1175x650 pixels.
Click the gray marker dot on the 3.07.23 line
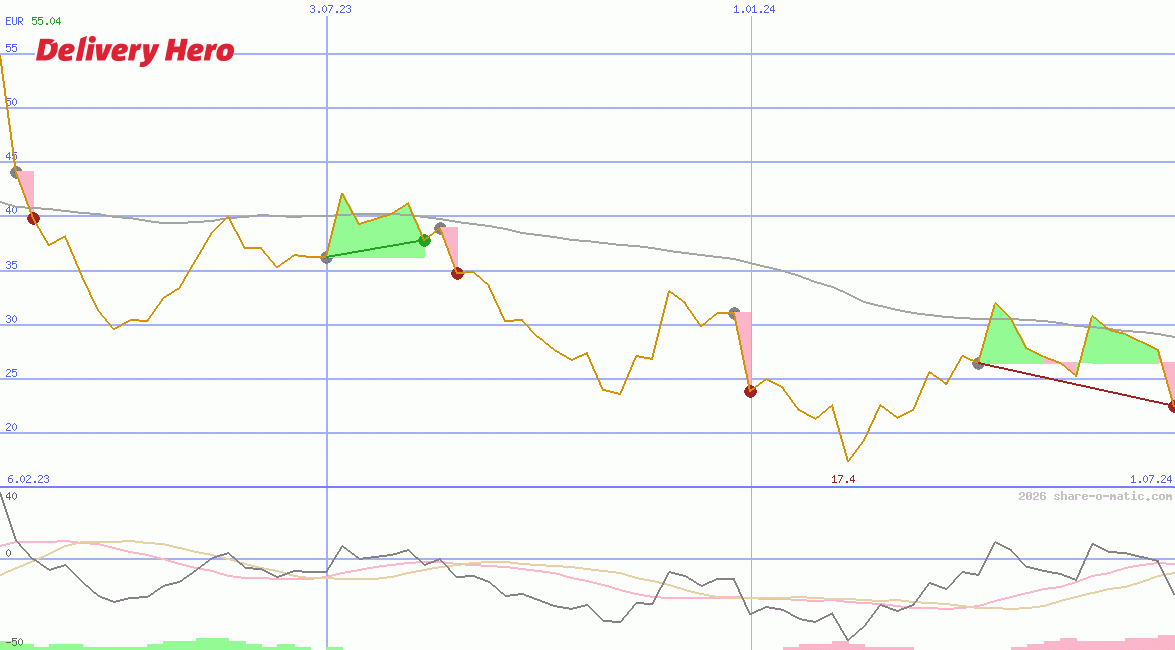pyautogui.click(x=326, y=258)
